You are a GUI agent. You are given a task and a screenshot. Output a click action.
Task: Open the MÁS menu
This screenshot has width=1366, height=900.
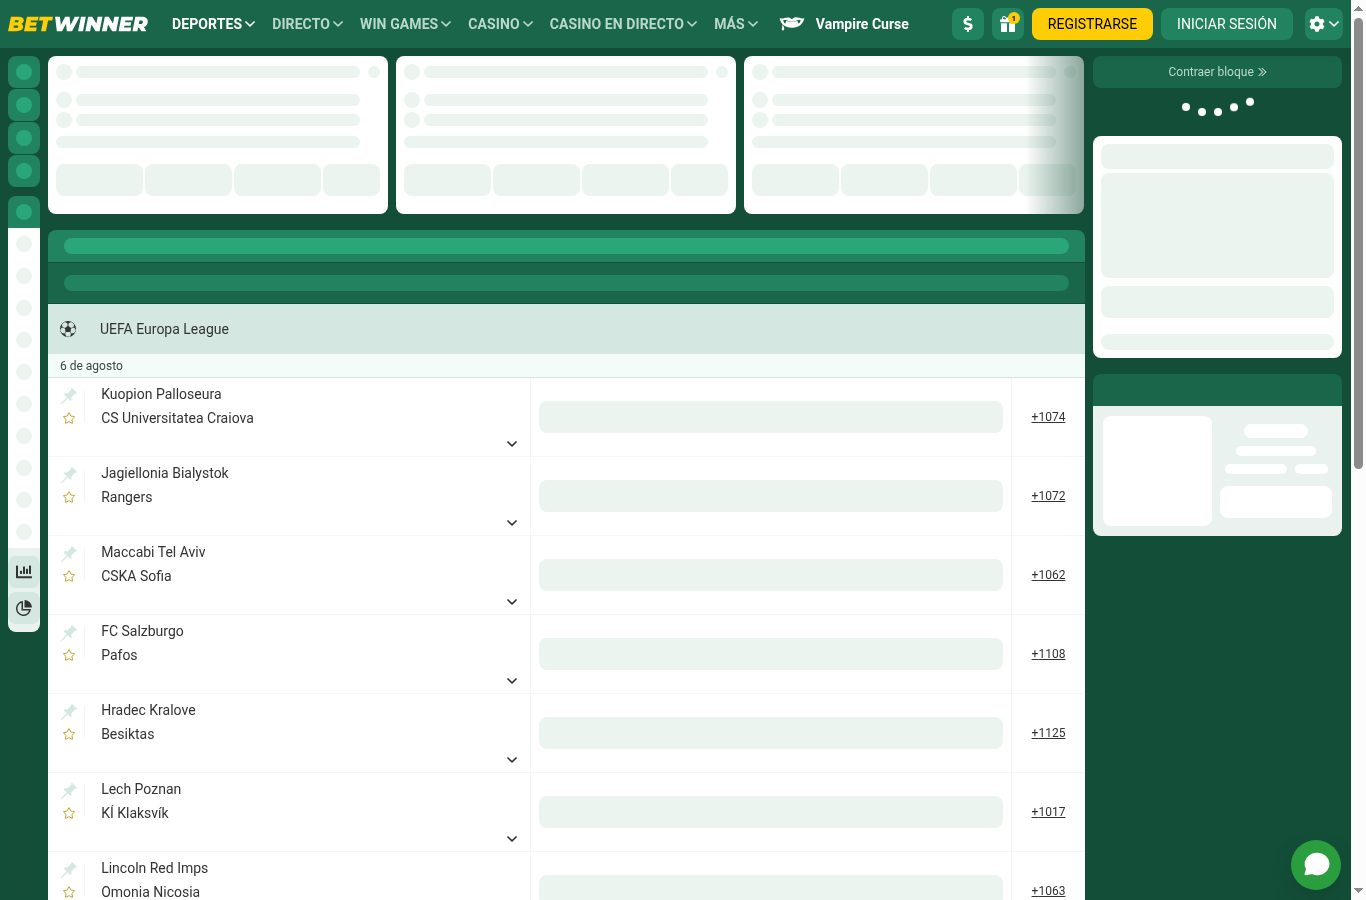tap(736, 24)
